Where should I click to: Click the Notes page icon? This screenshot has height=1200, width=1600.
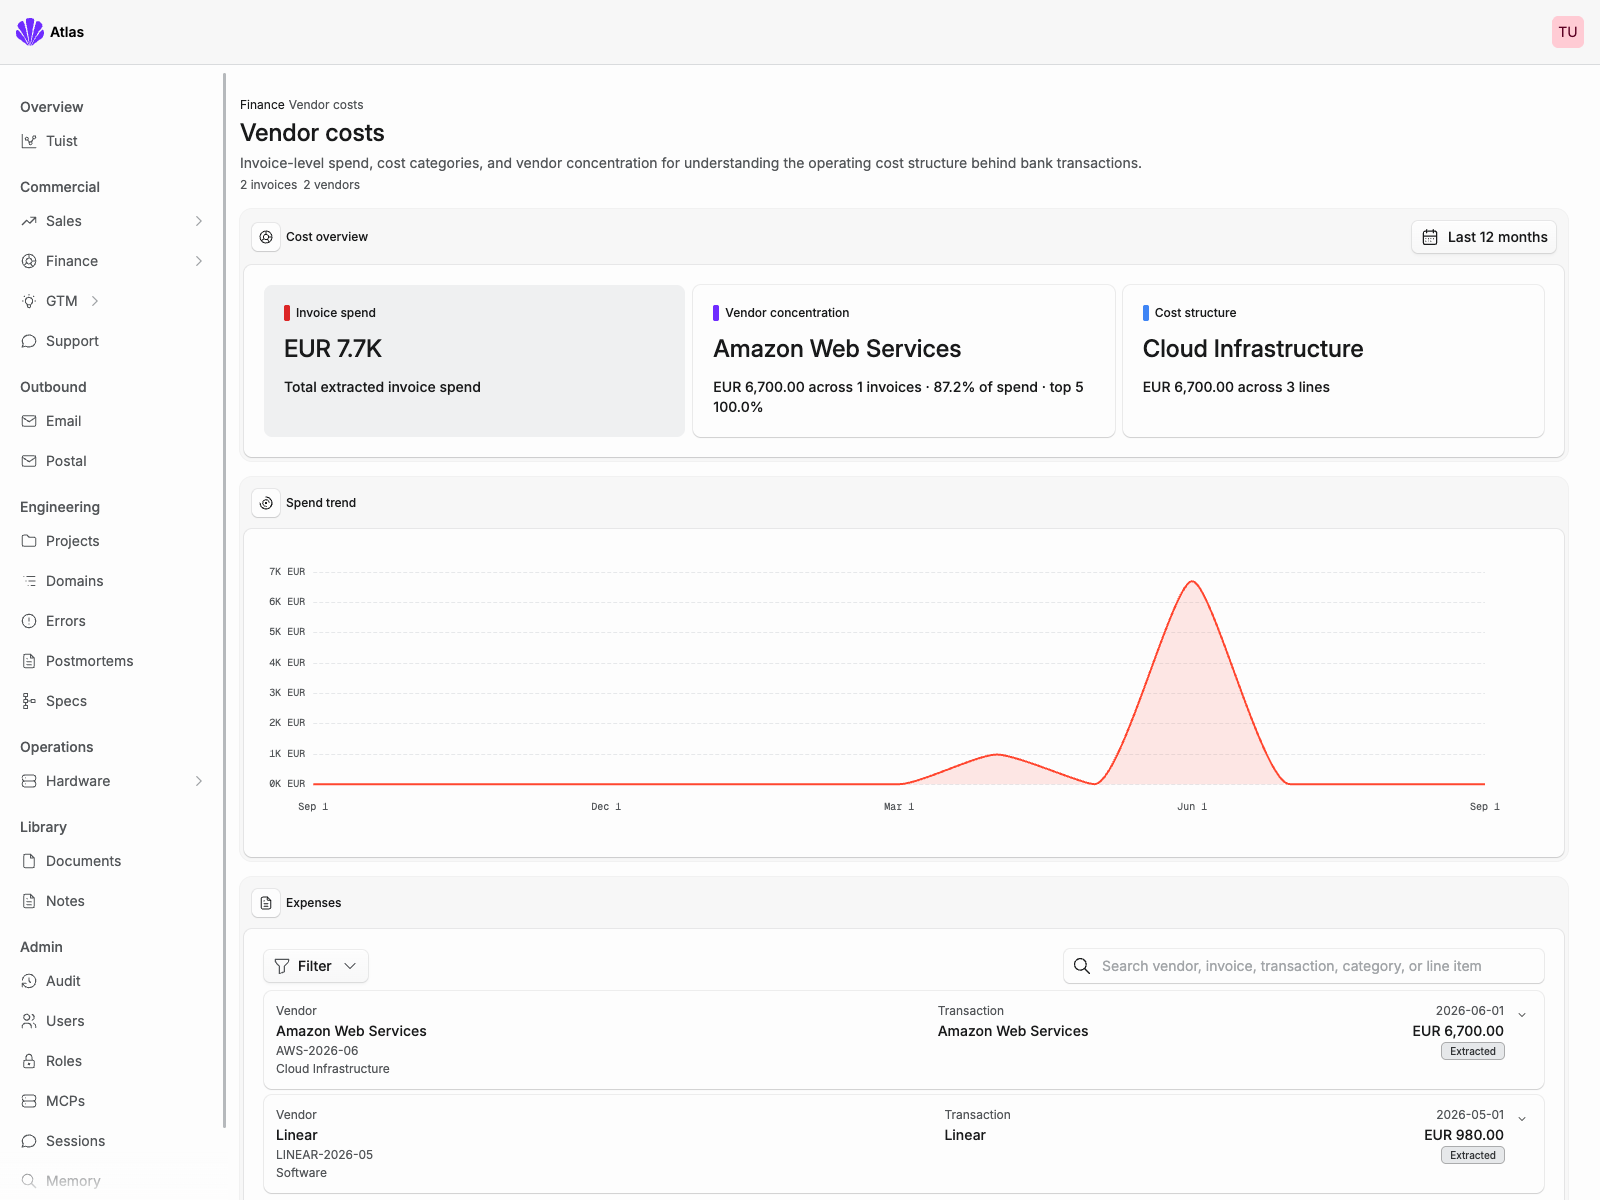[29, 901]
